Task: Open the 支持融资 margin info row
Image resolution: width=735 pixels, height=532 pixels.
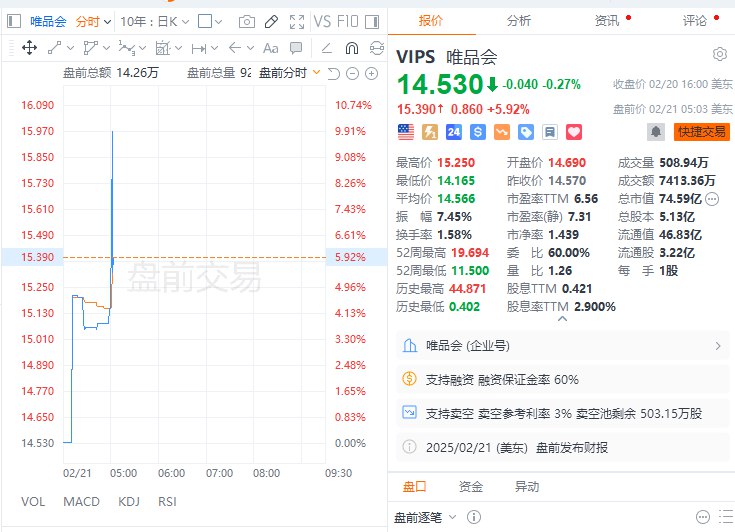Action: 562,380
